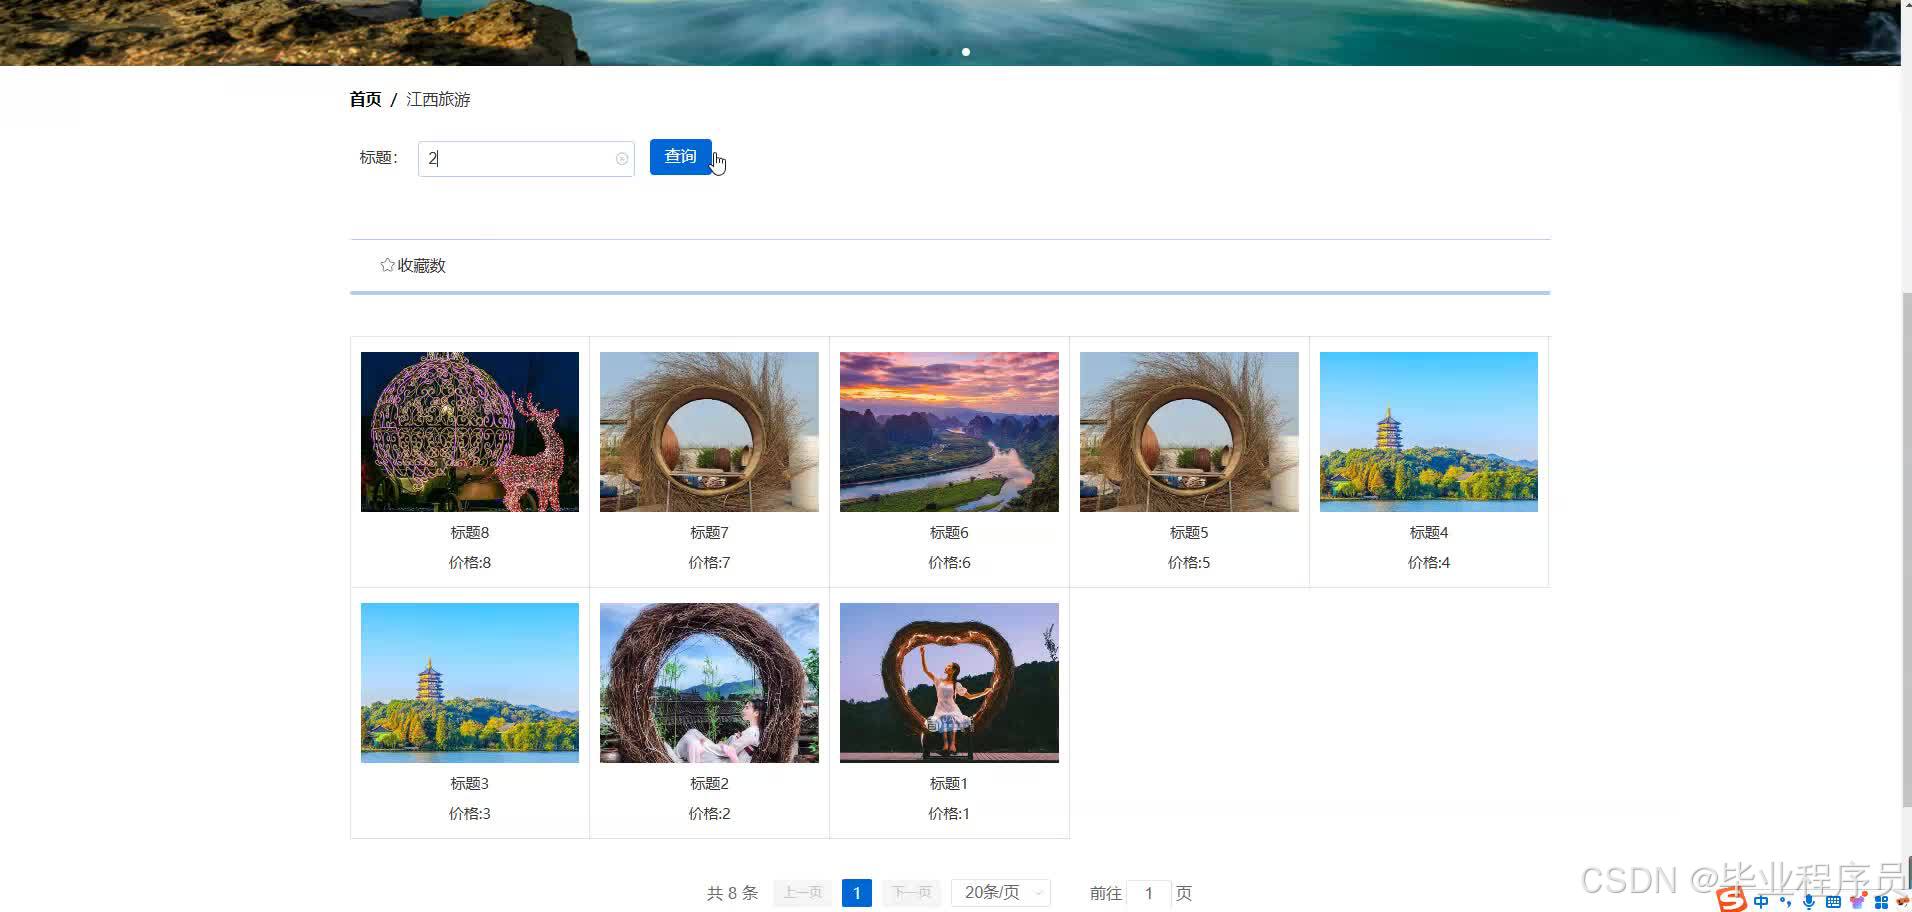Viewport: 1912px width, 912px height.
Task: Click the star icon beside 收藏数
Action: (387, 264)
